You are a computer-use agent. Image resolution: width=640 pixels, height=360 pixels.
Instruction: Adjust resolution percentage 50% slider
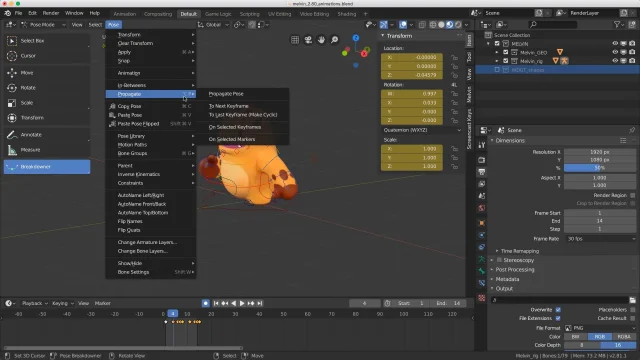point(600,168)
